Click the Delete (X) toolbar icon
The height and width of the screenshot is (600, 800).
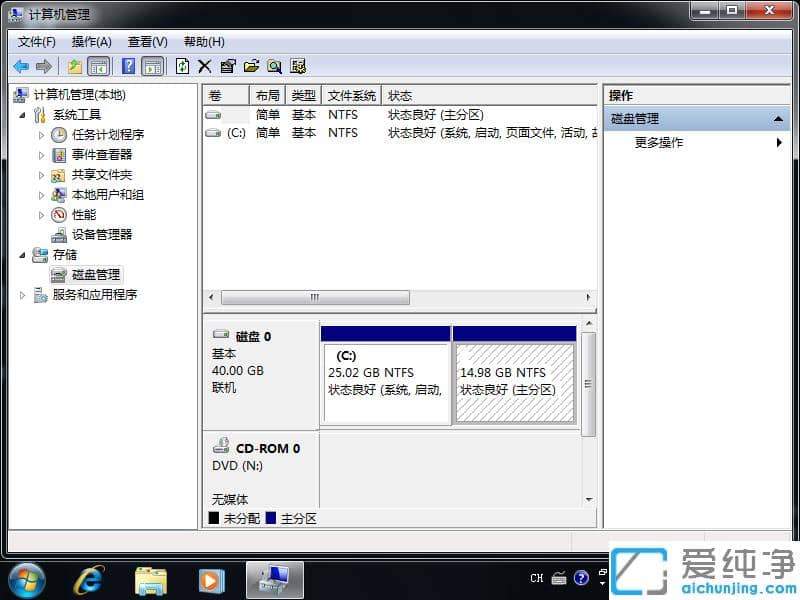[x=203, y=66]
